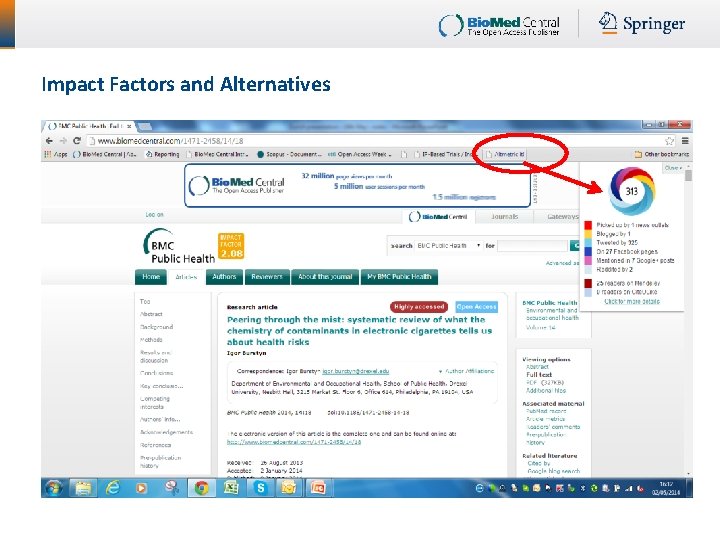Image resolution: width=720 pixels, height=540 pixels.
Task: Jump to Acknowledgements in article outline
Action: (x=166, y=432)
